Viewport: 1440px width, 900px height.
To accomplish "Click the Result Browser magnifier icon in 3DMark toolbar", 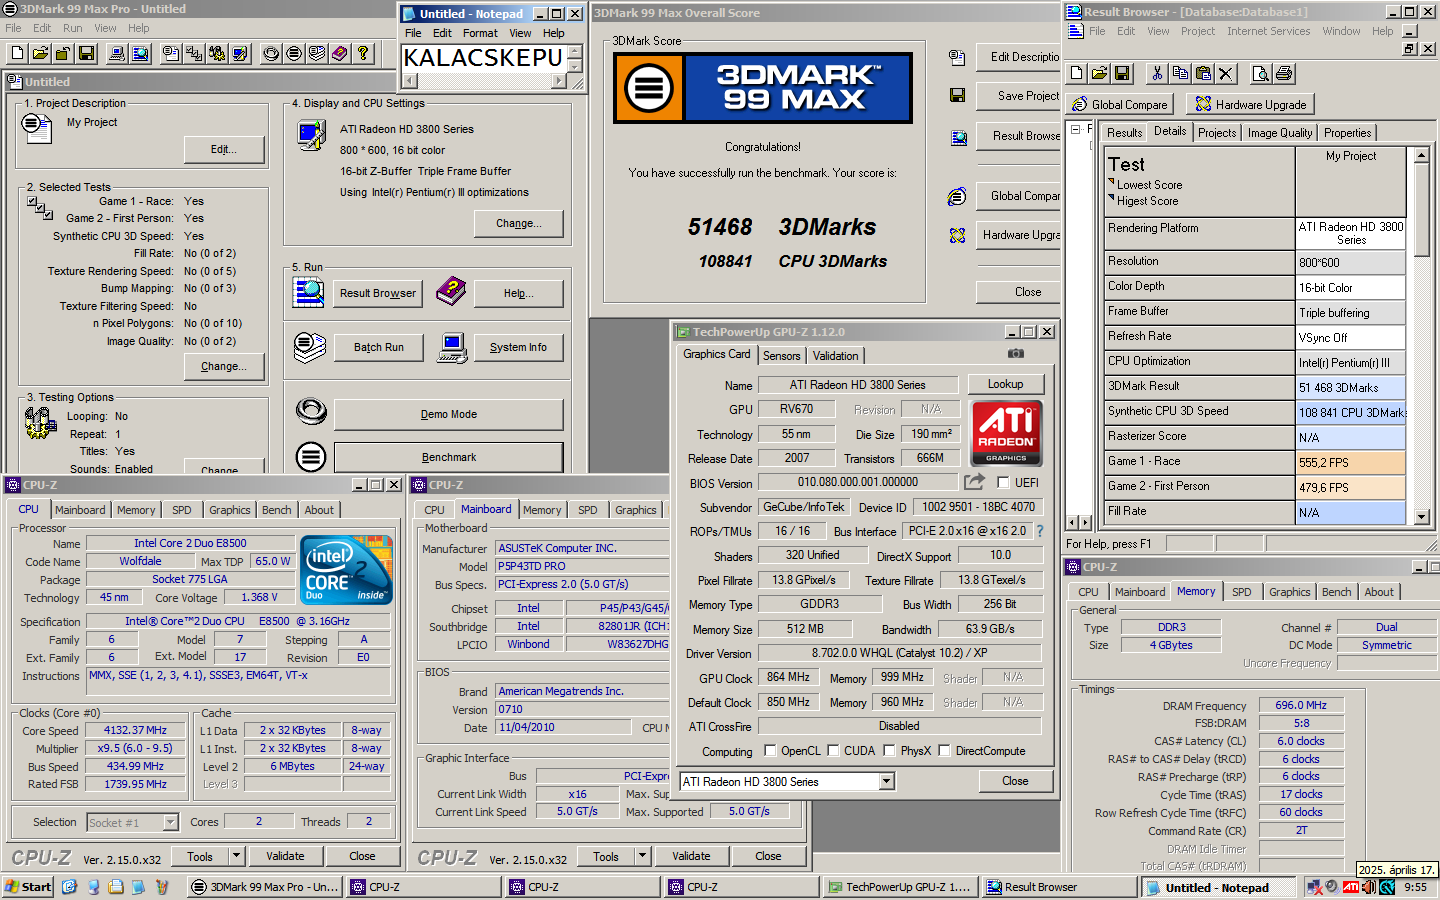I will click(140, 53).
